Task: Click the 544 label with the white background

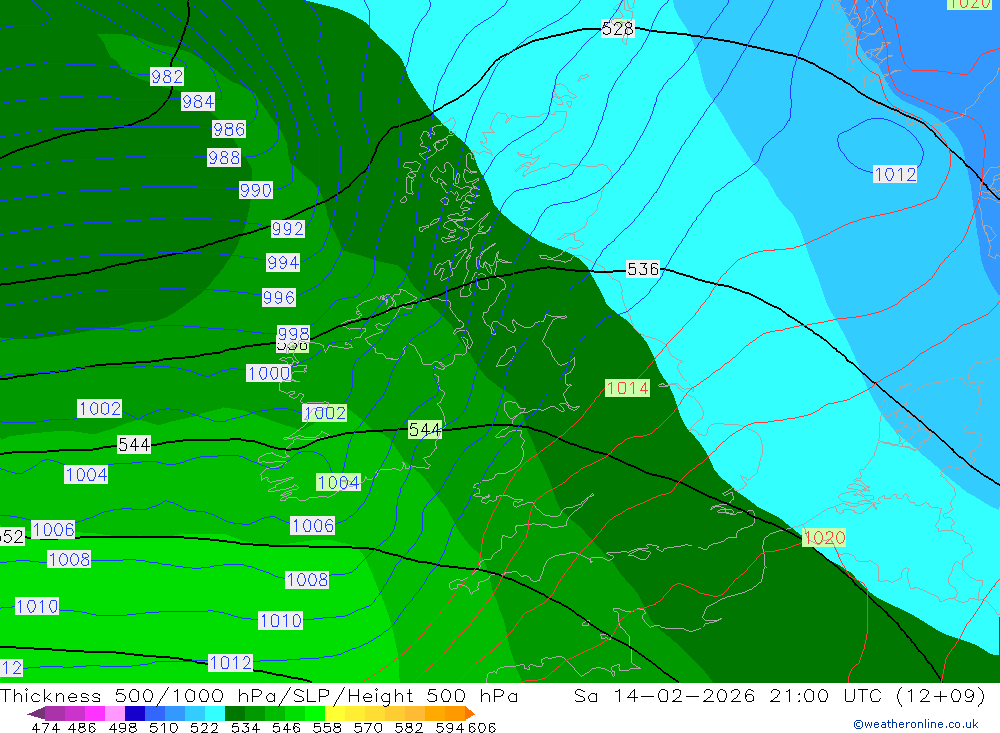Action: tap(134, 444)
